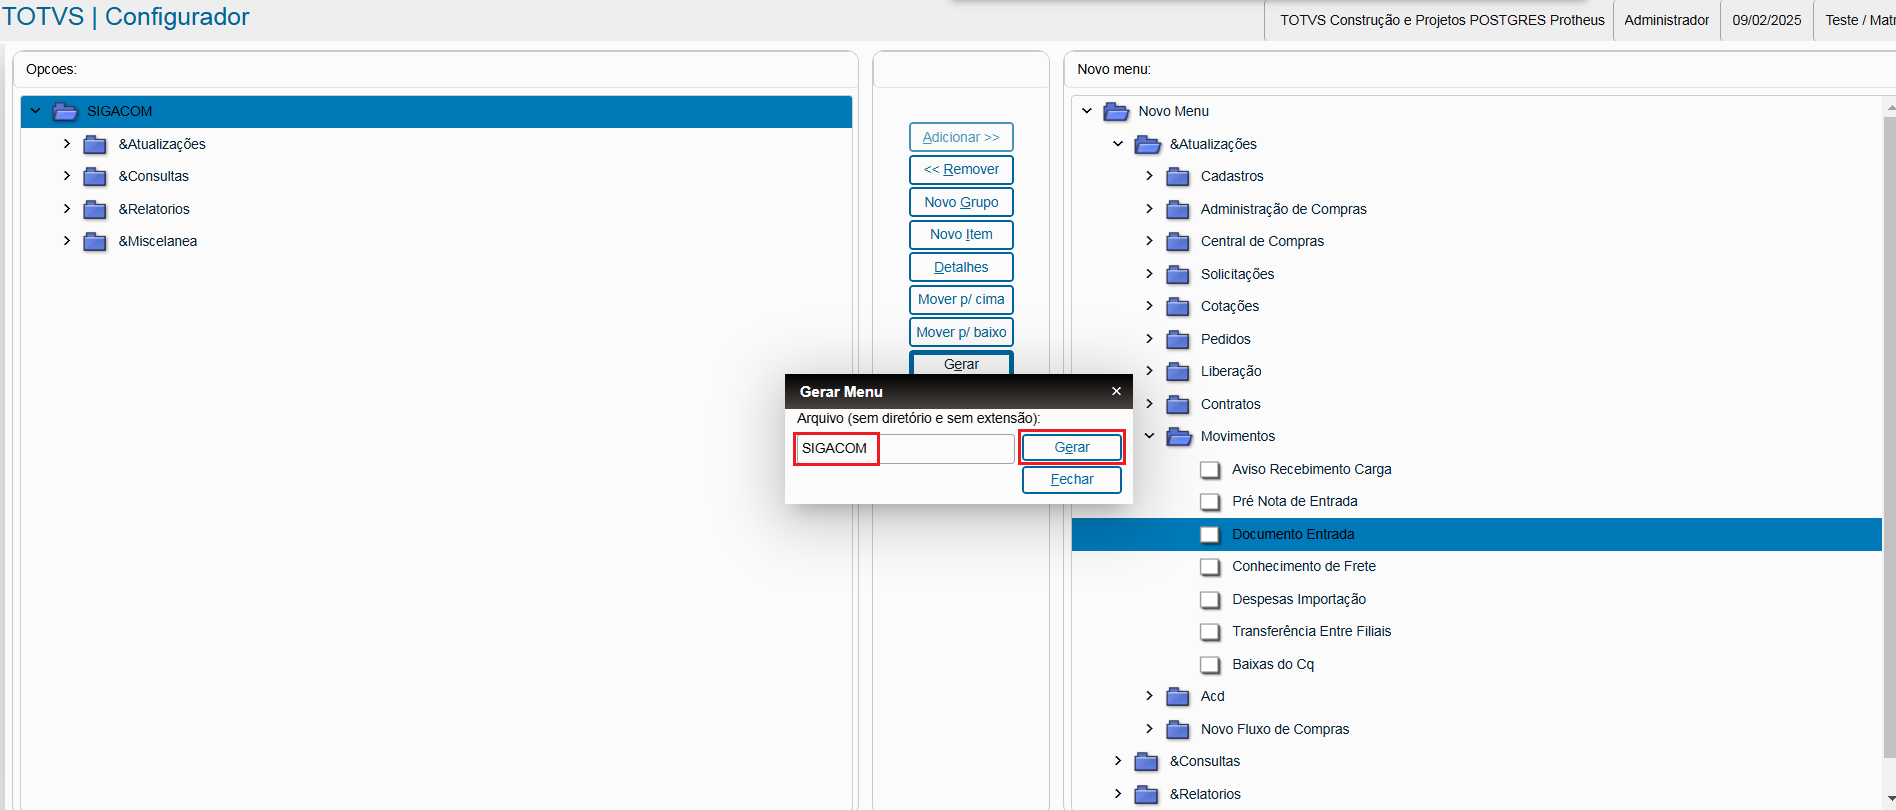The height and width of the screenshot is (810, 1896).
Task: Expand the Pedidos folder
Action: pos(1150,339)
